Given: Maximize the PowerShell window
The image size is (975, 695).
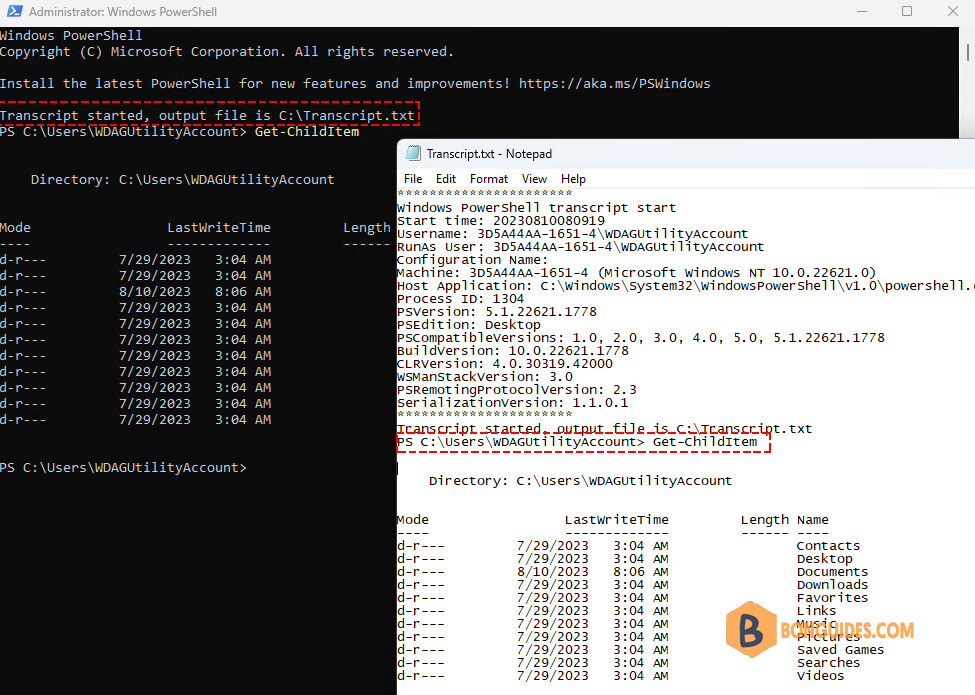Looking at the screenshot, I should click(x=907, y=11).
